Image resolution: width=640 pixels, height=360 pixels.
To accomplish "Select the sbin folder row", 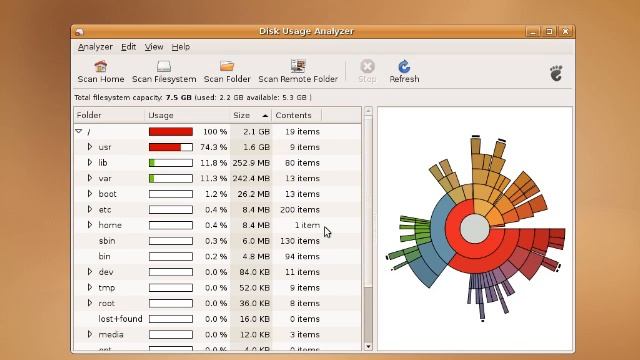I will [218, 241].
